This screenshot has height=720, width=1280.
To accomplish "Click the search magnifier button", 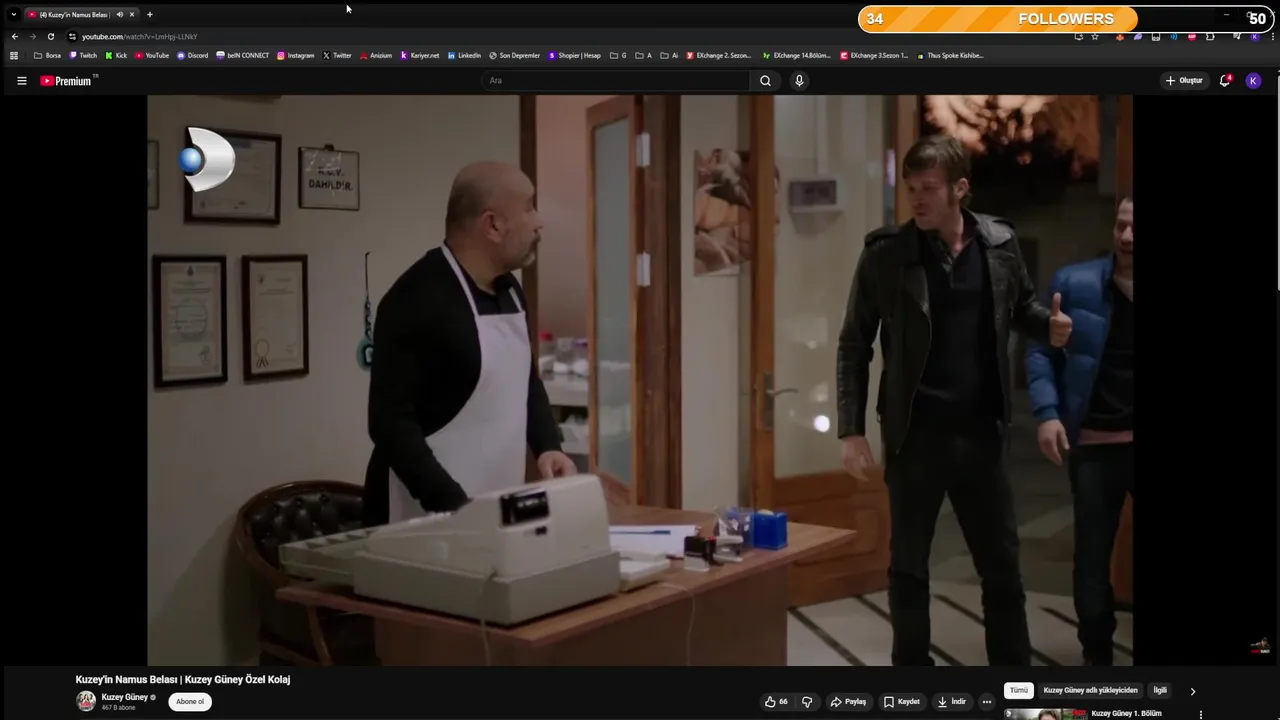I will coord(765,81).
